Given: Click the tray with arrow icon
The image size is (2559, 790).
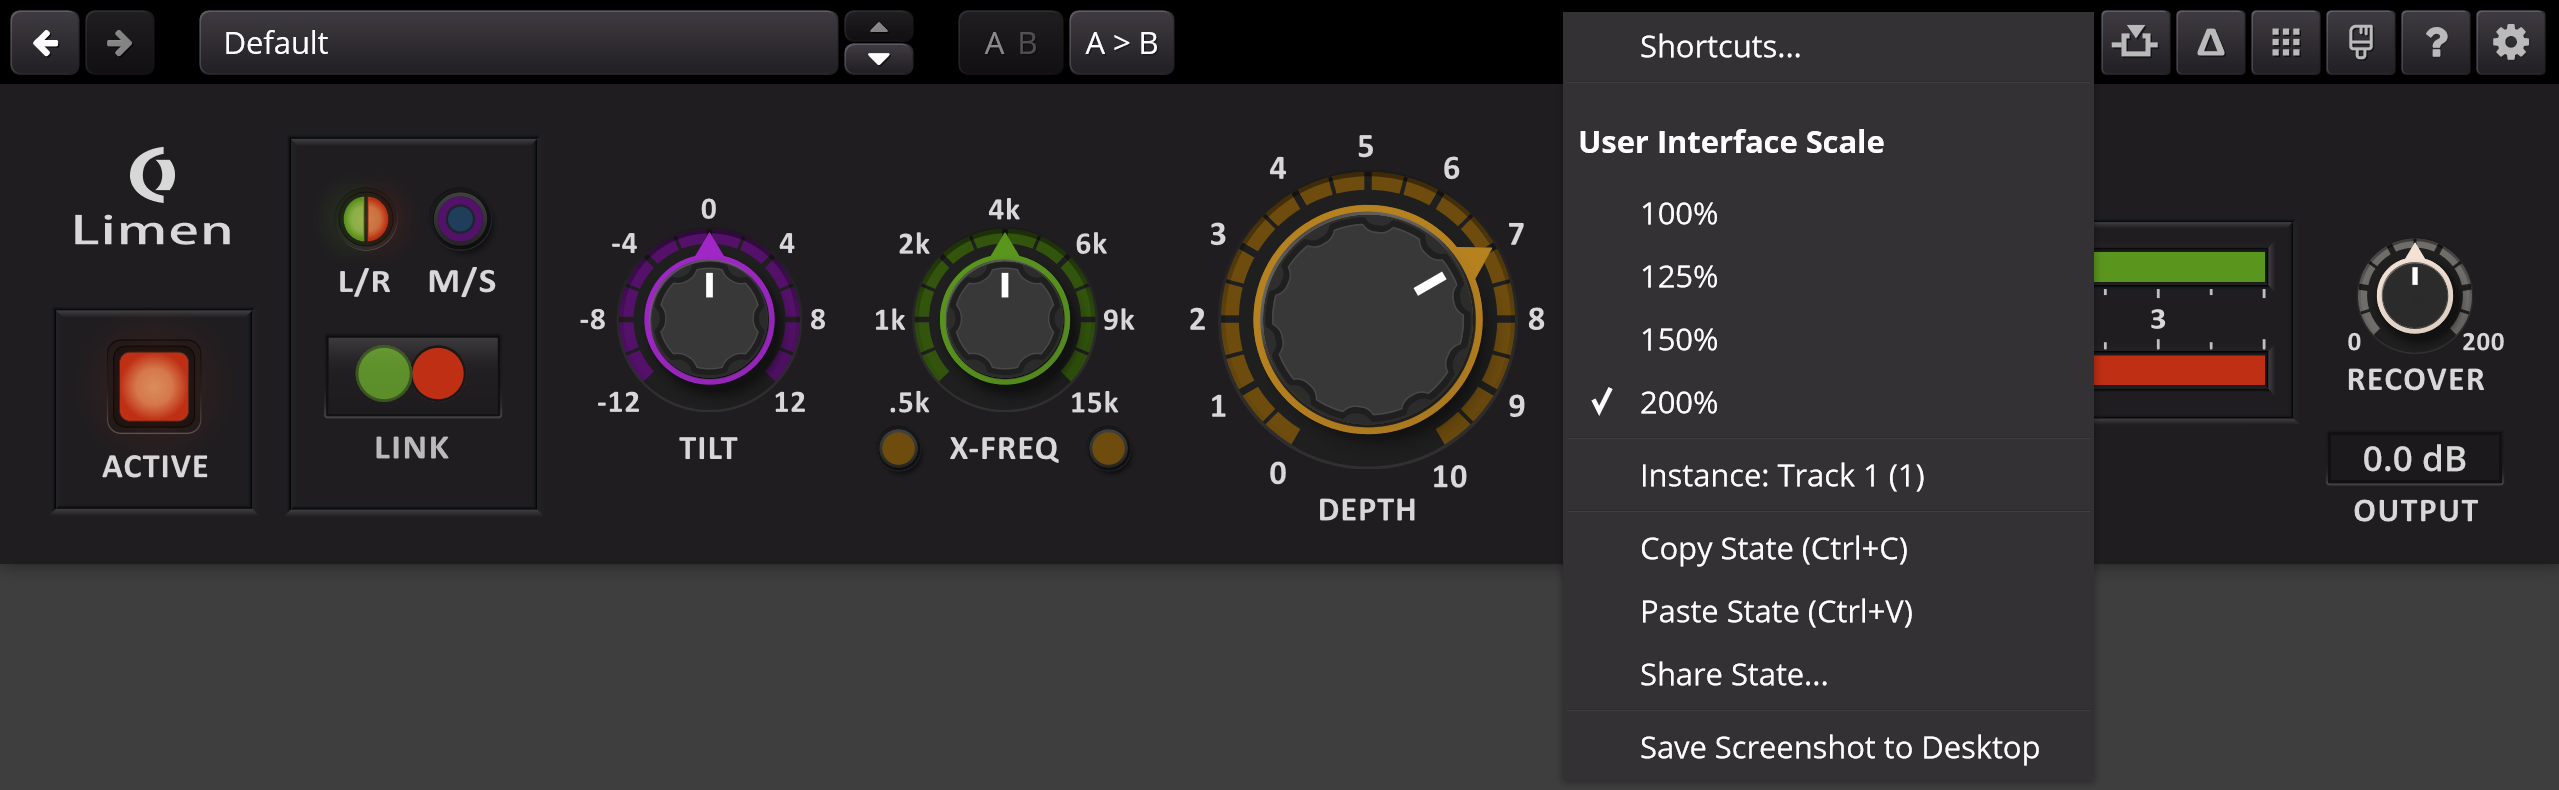Looking at the screenshot, I should tap(2135, 43).
